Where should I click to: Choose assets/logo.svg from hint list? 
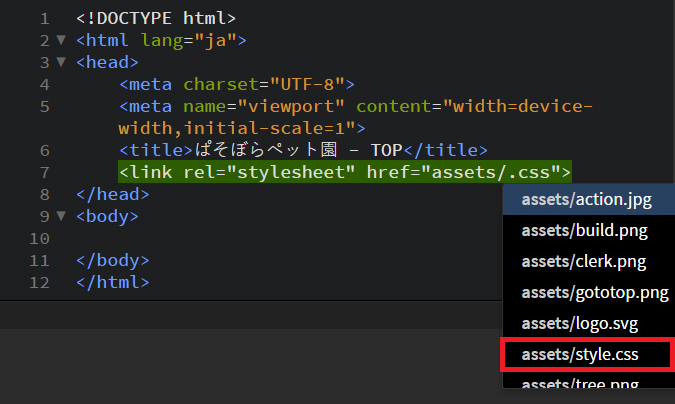579,324
